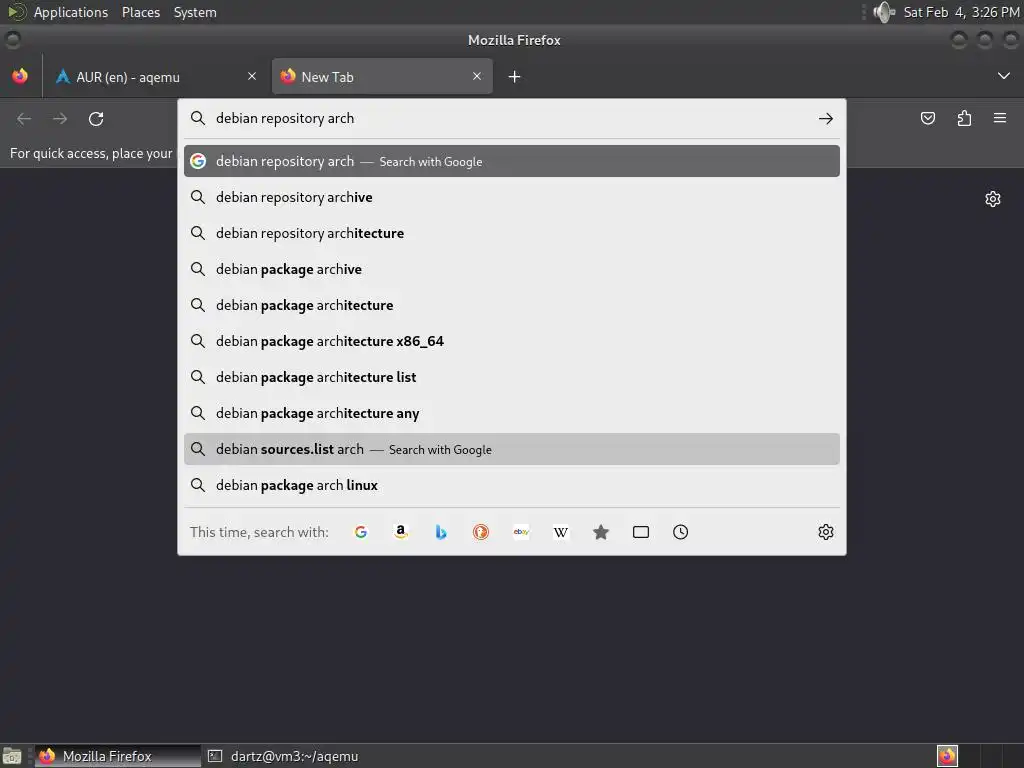
Task: Select 'debian repository arch' Search with Google
Action: pyautogui.click(x=511, y=161)
